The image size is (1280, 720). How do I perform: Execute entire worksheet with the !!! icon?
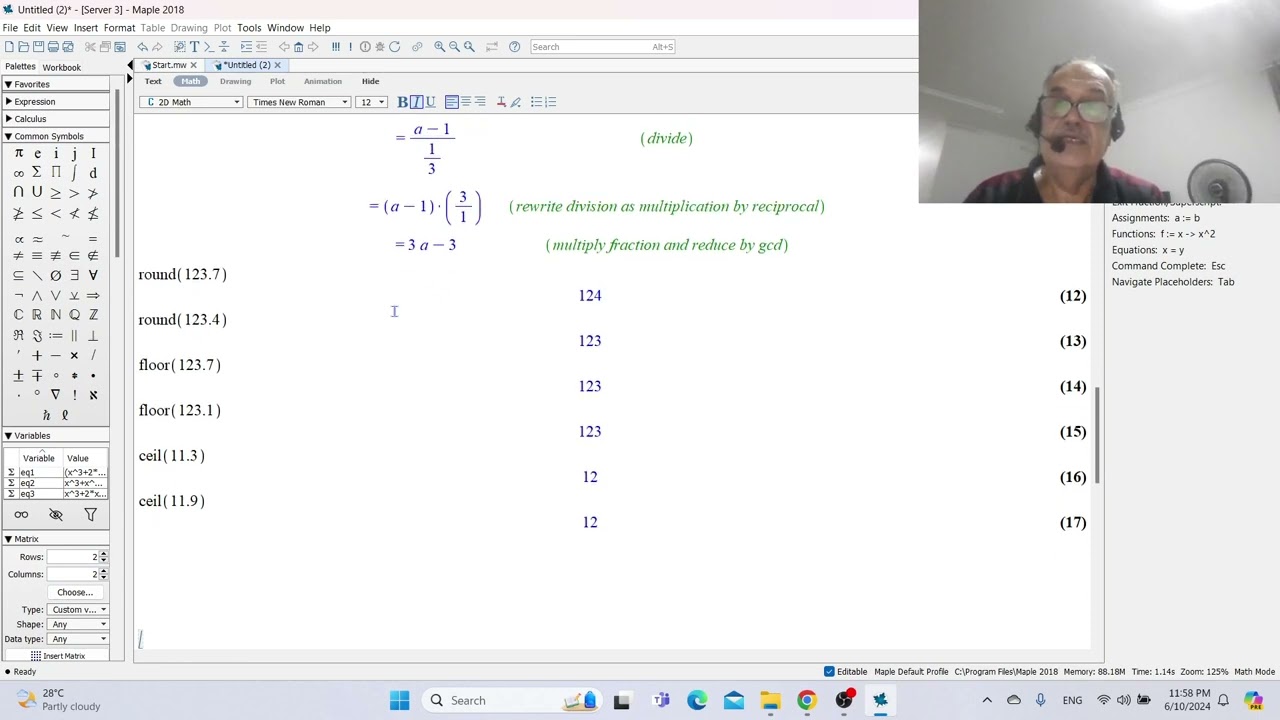pyautogui.click(x=335, y=46)
